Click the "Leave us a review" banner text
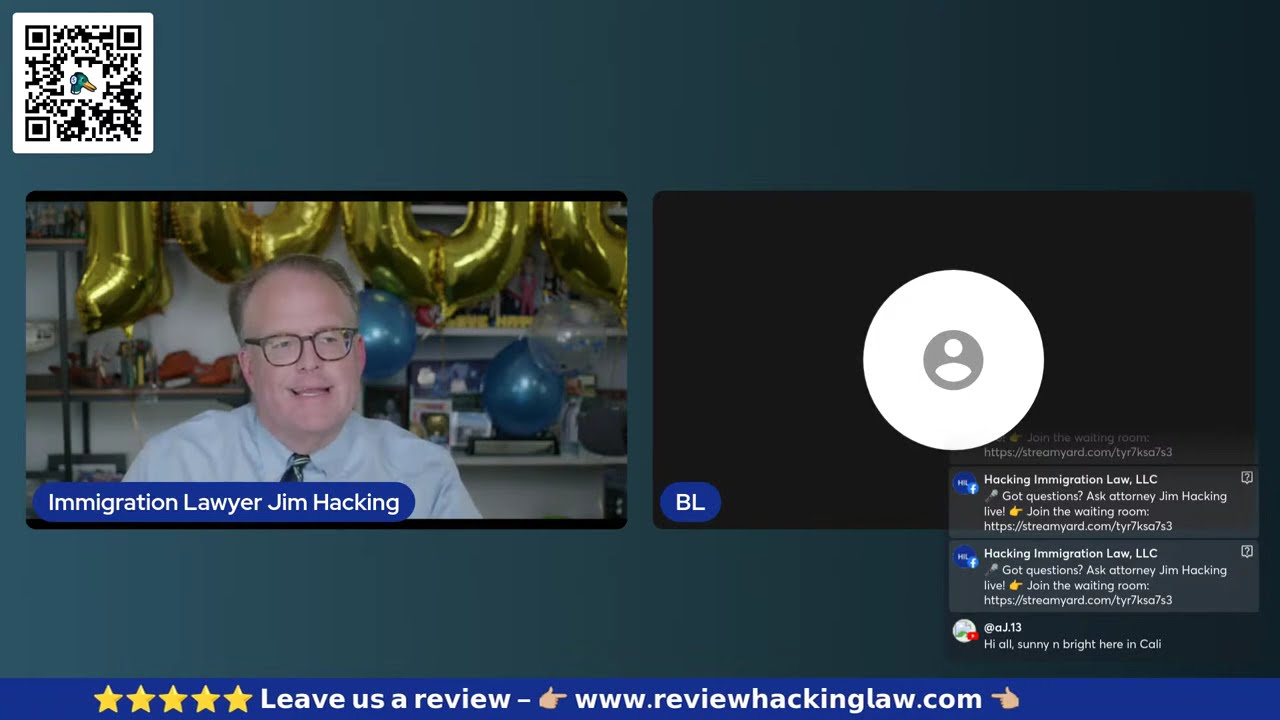 click(385, 699)
